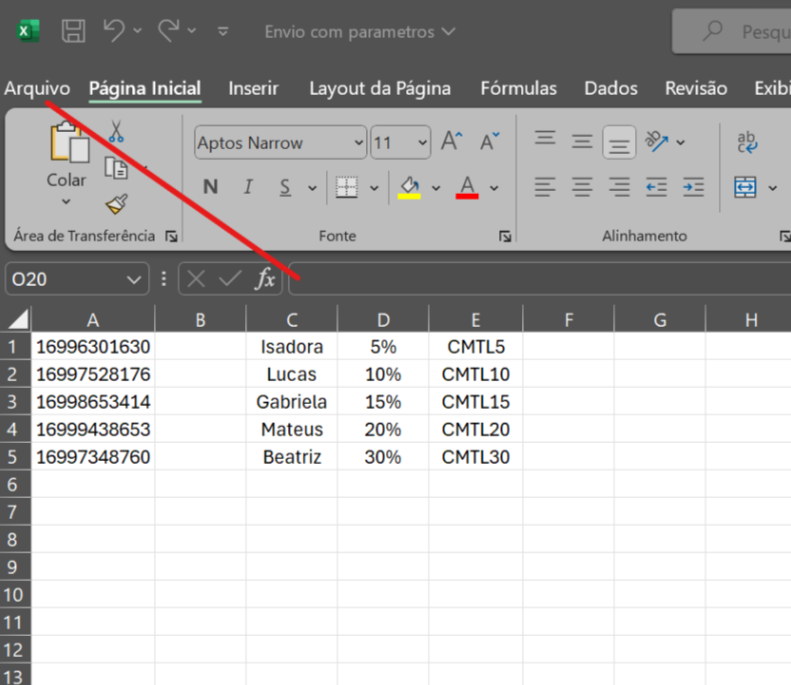Open the Inserir tab
The width and height of the screenshot is (791, 685).
(253, 88)
